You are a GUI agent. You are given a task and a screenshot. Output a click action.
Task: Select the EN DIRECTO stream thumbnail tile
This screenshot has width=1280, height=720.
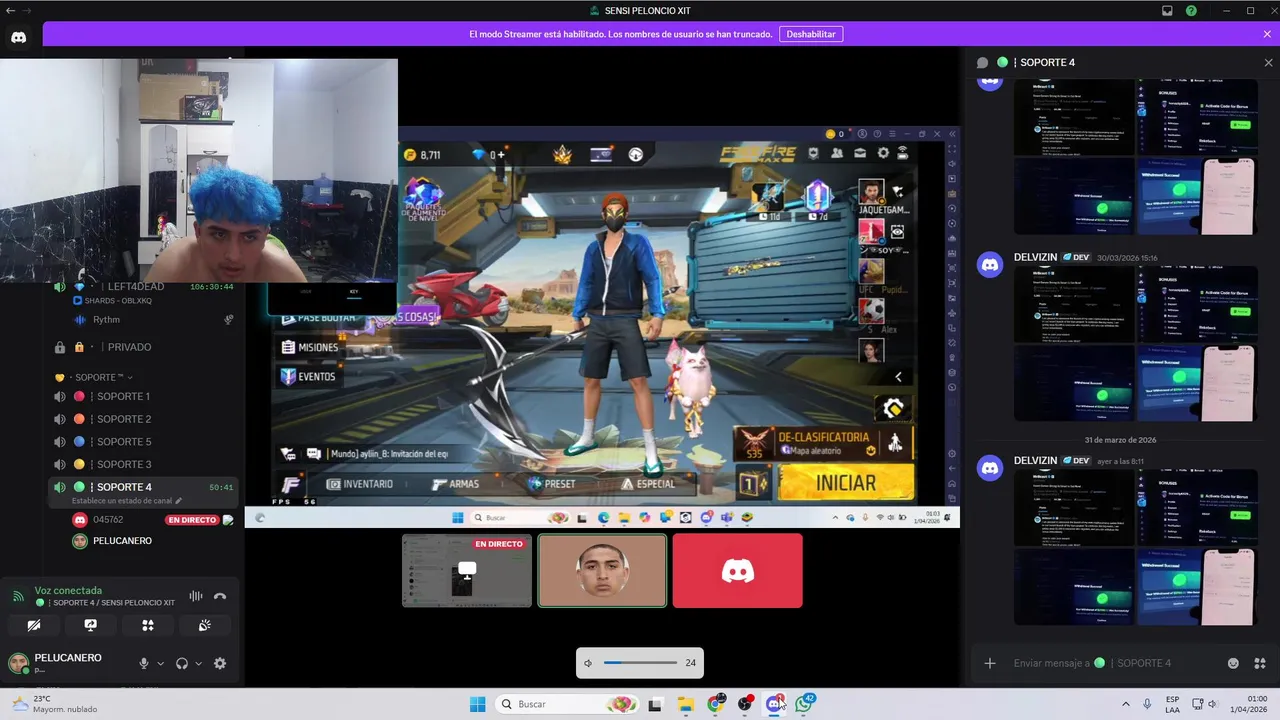click(467, 570)
